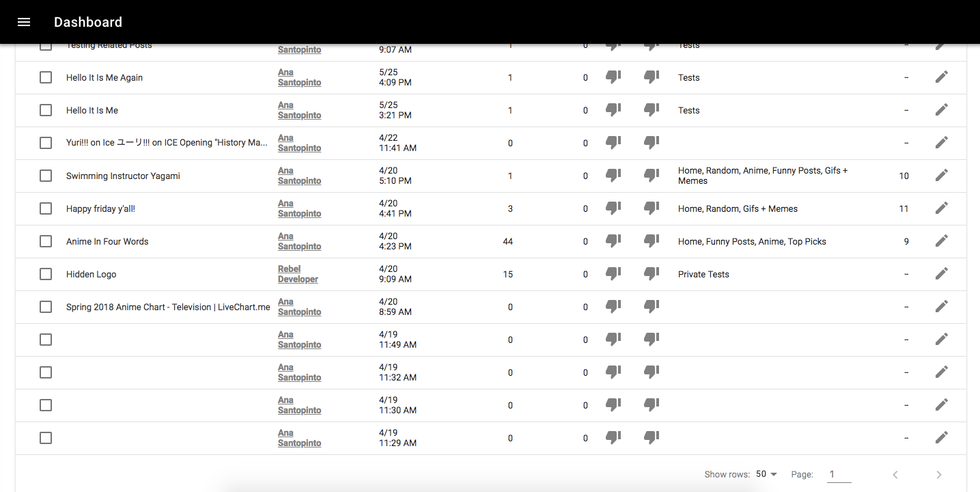Open the hamburger navigation menu

pos(24,22)
